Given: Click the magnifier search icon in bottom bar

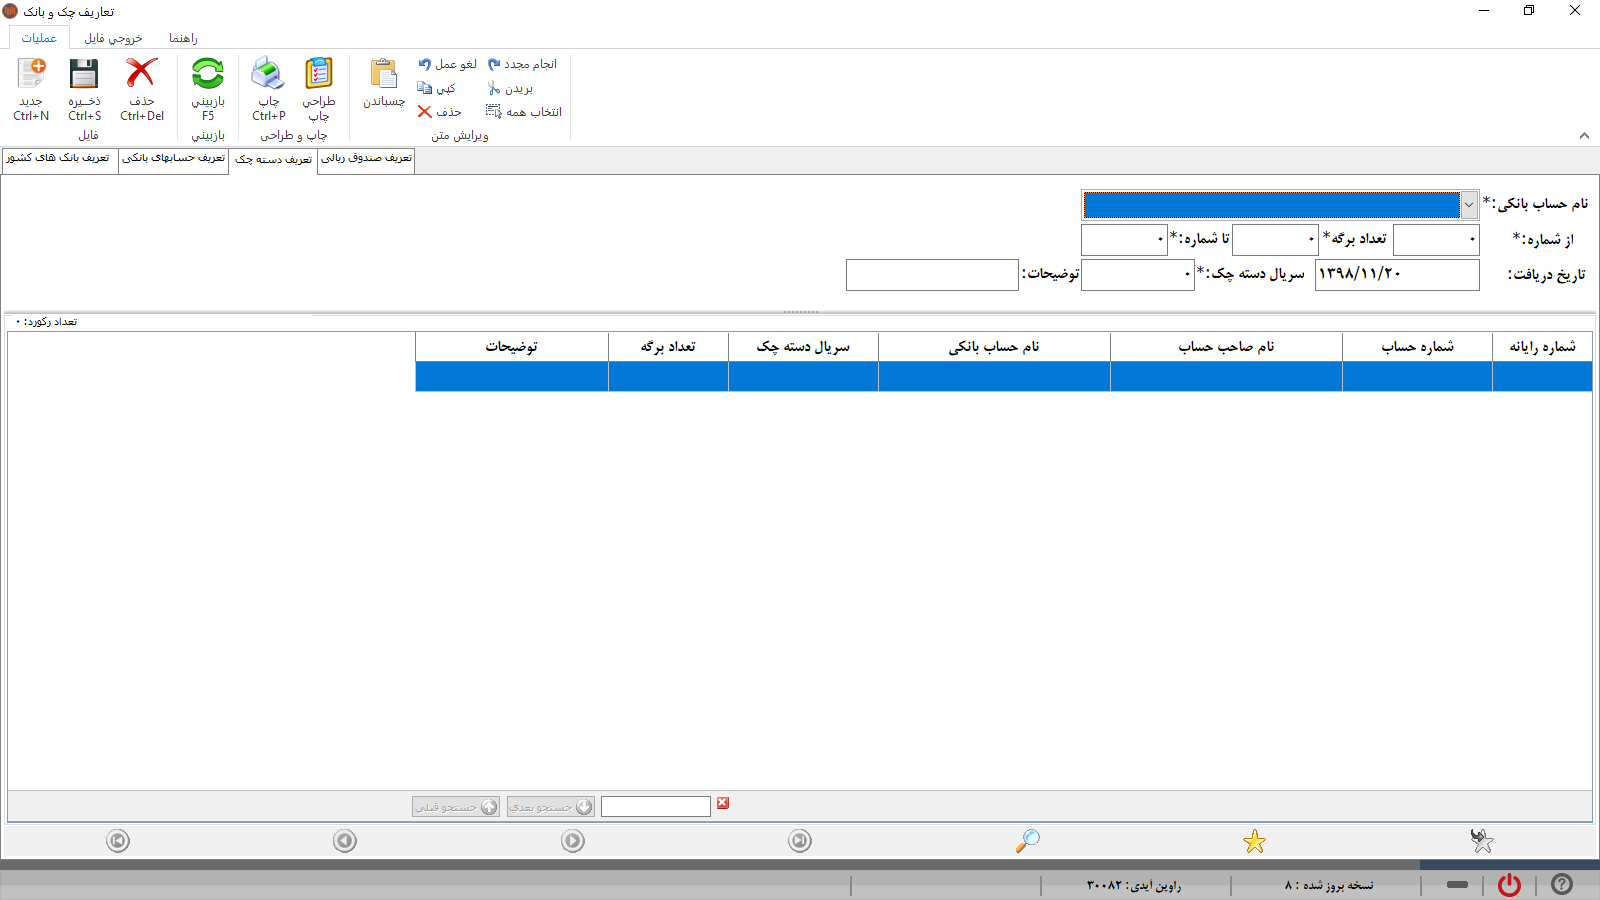Looking at the screenshot, I should [1027, 841].
